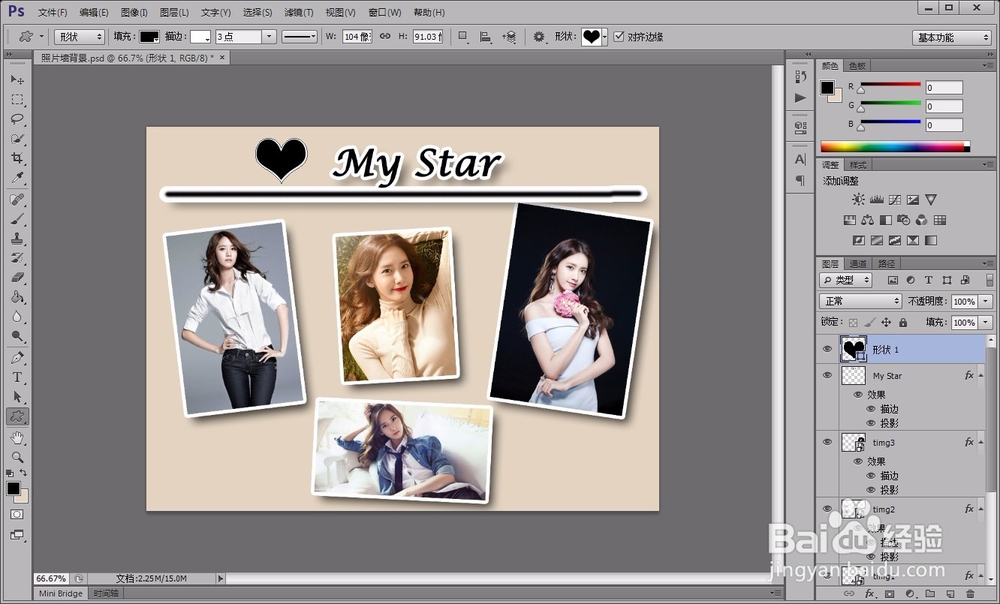The image size is (1000, 604).
Task: Add a Brightness/Contrast adjustment
Action: [858, 200]
